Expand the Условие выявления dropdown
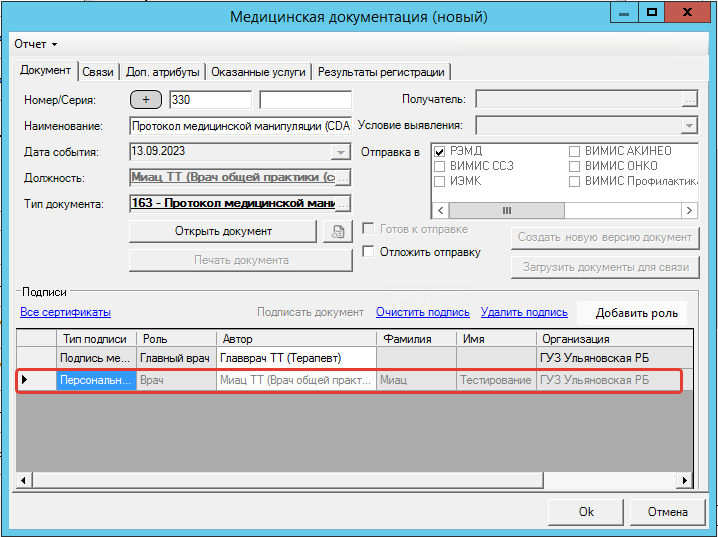 point(689,125)
